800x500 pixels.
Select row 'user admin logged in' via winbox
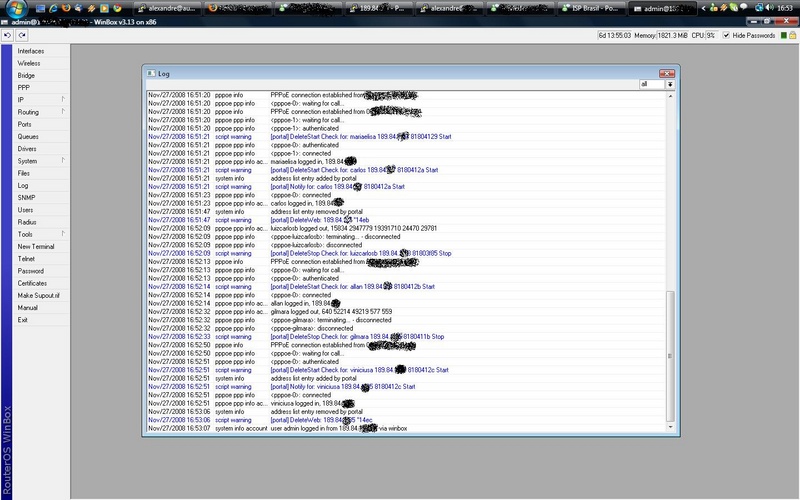pos(406,428)
